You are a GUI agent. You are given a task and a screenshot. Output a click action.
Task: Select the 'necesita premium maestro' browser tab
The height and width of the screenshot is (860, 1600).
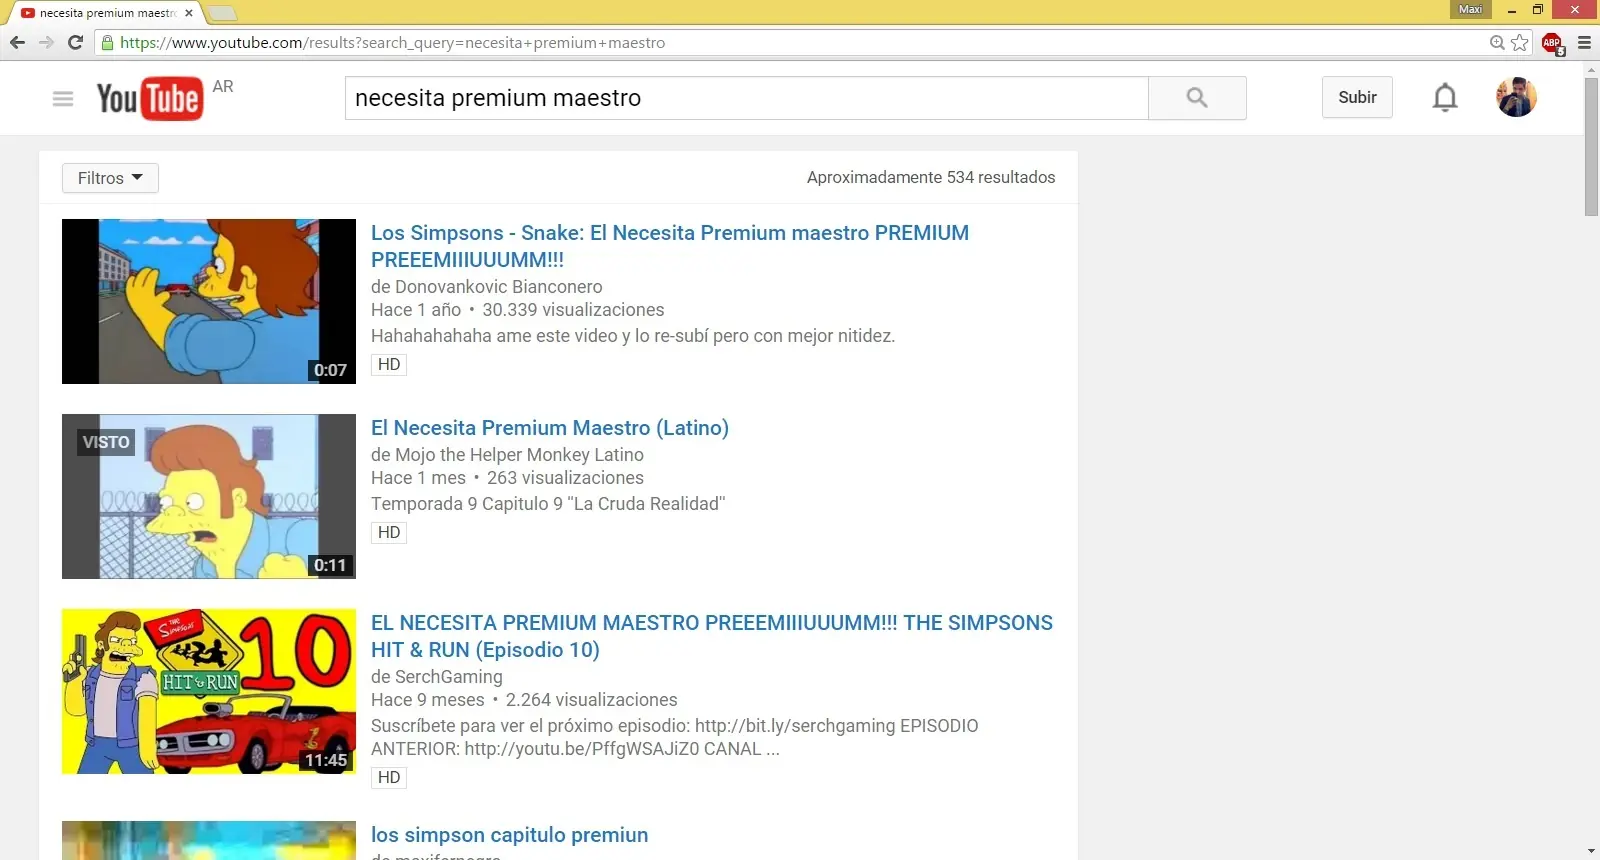pos(105,13)
